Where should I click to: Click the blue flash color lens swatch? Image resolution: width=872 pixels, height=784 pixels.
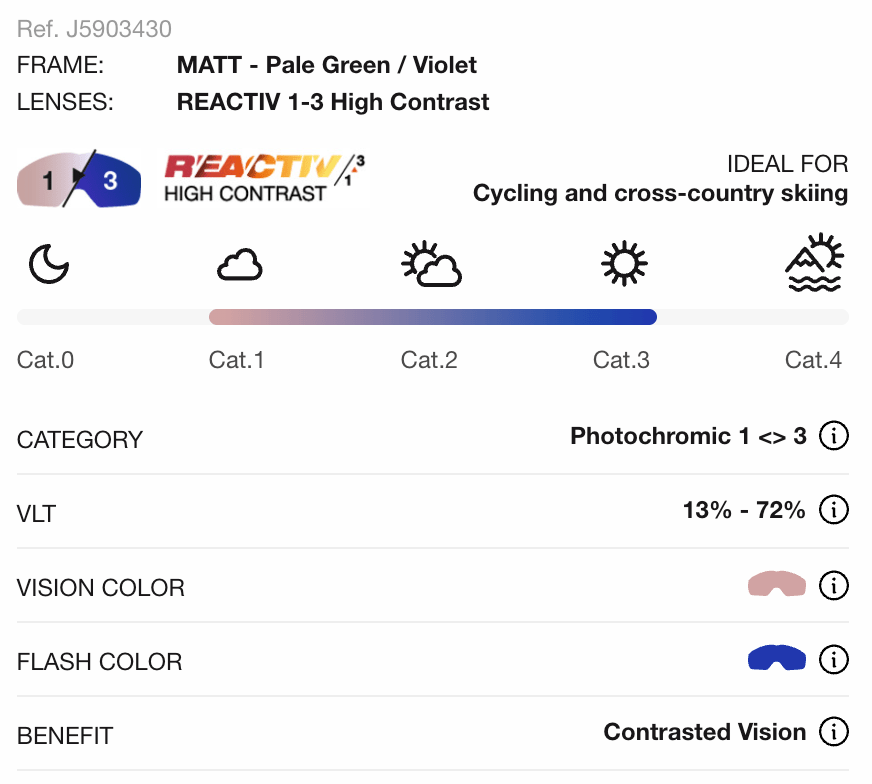click(777, 658)
